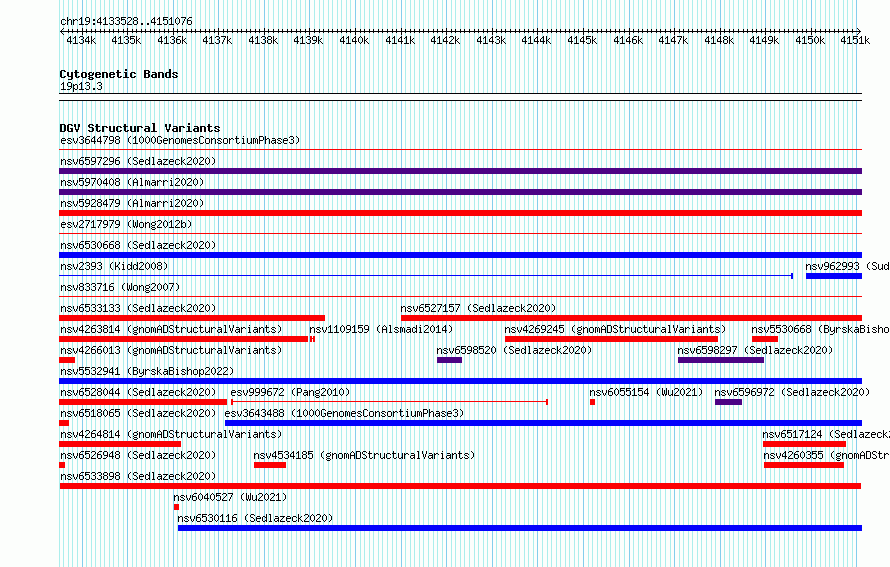Select the nsv6596972 purple variant bar
This screenshot has width=890, height=567.
tap(728, 402)
